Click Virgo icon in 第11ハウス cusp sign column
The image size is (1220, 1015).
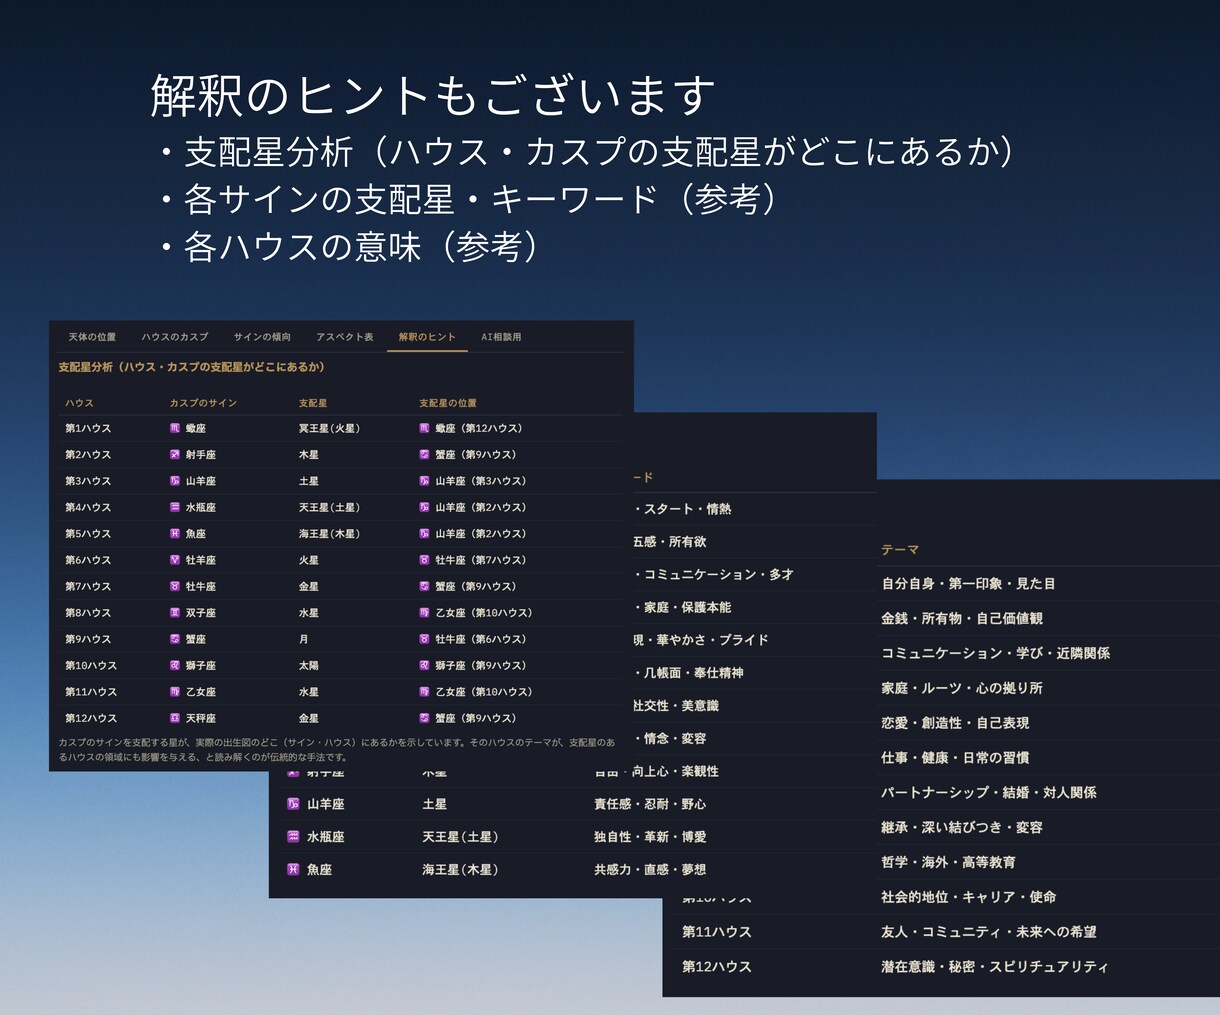pos(175,692)
